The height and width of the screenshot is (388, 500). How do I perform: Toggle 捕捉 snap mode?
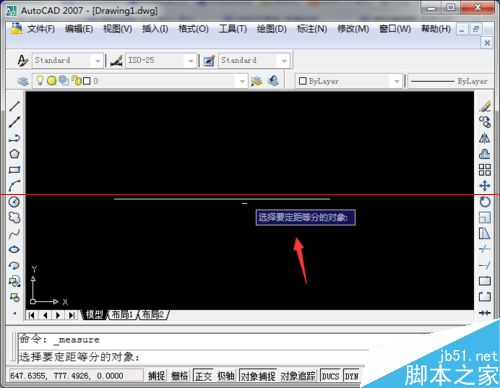[x=156, y=376]
